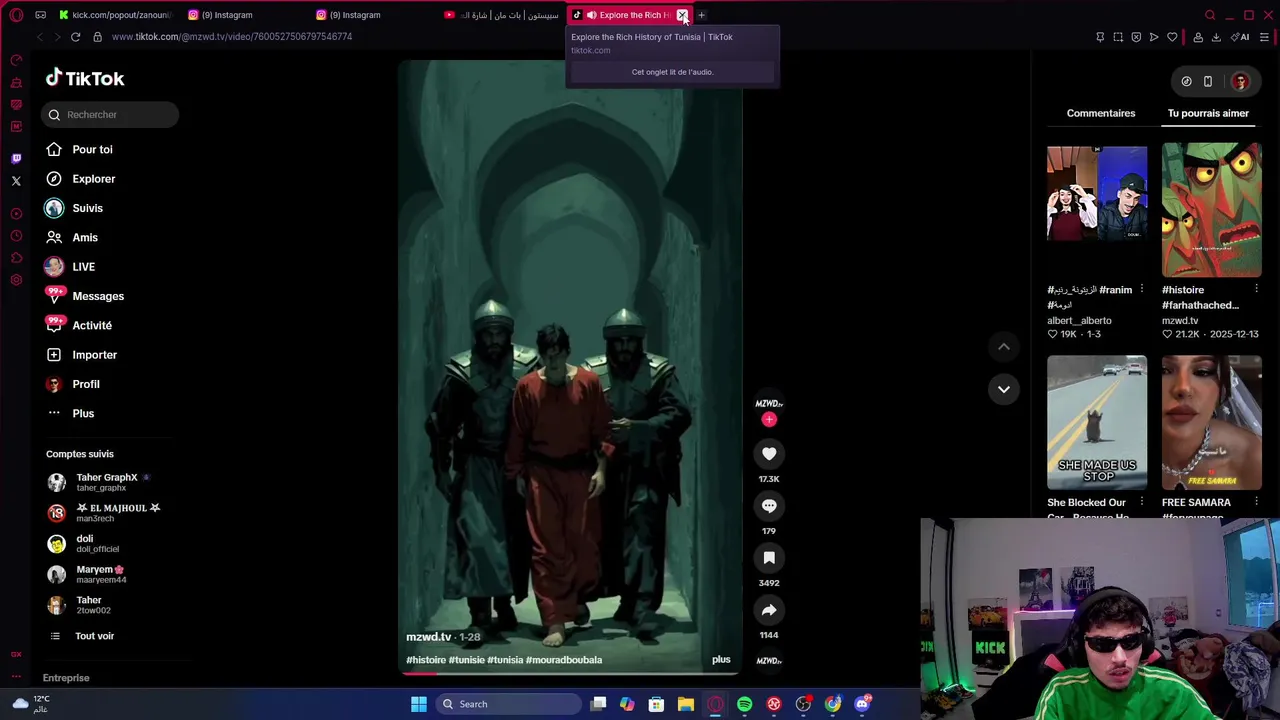The width and height of the screenshot is (1280, 720).
Task: Click the address bar URL
Action: pyautogui.click(x=232, y=37)
